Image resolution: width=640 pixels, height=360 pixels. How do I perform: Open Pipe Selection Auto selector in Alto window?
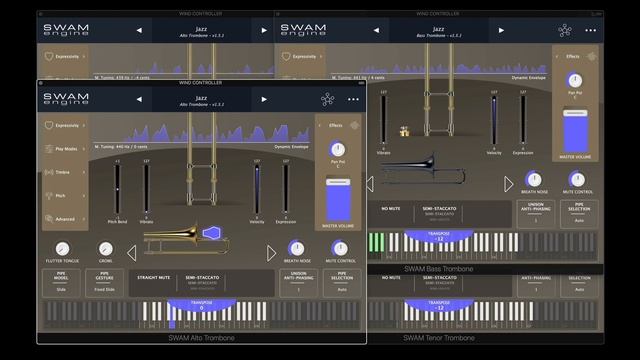342,282
